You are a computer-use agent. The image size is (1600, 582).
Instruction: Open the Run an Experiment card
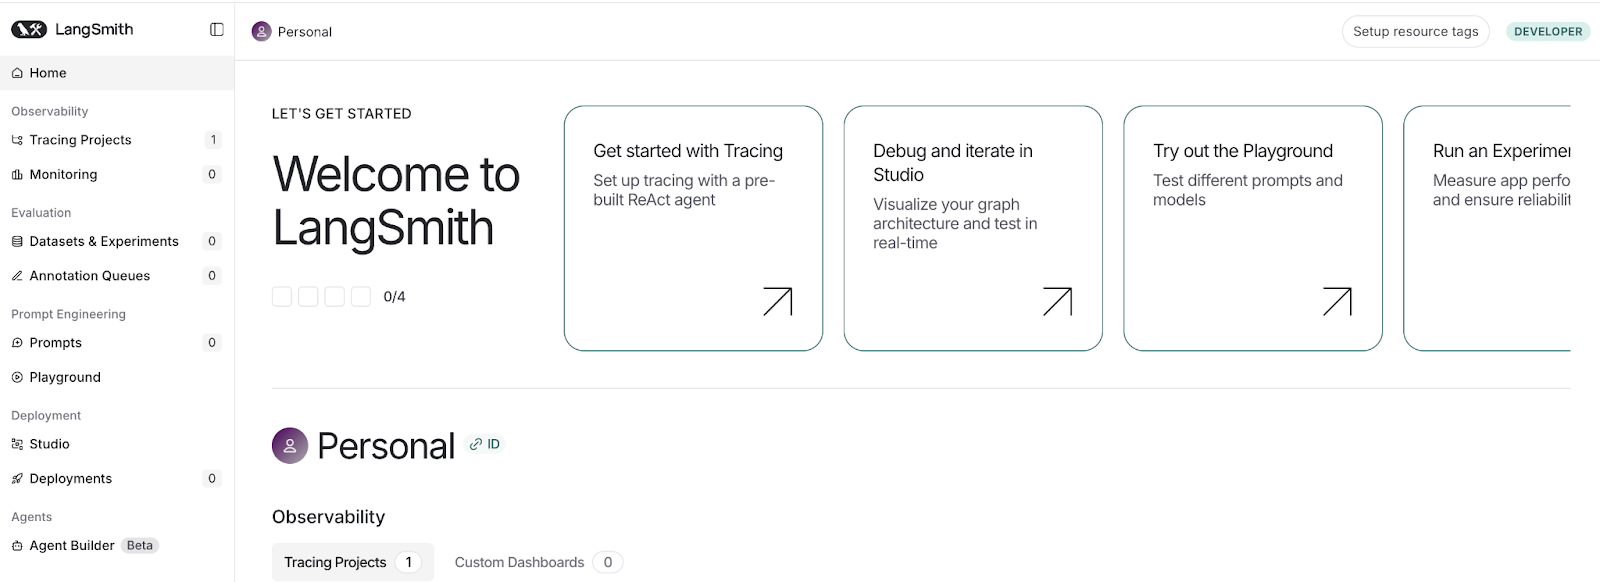click(1490, 228)
